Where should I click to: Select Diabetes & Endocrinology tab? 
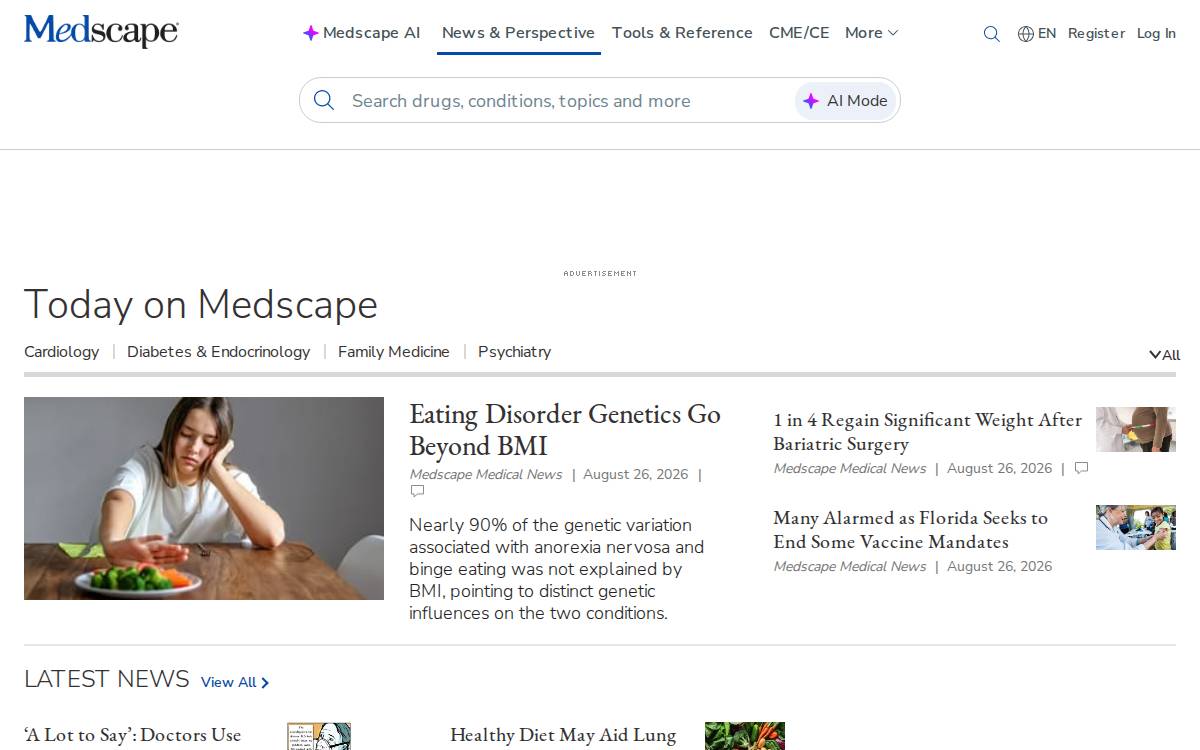219,352
